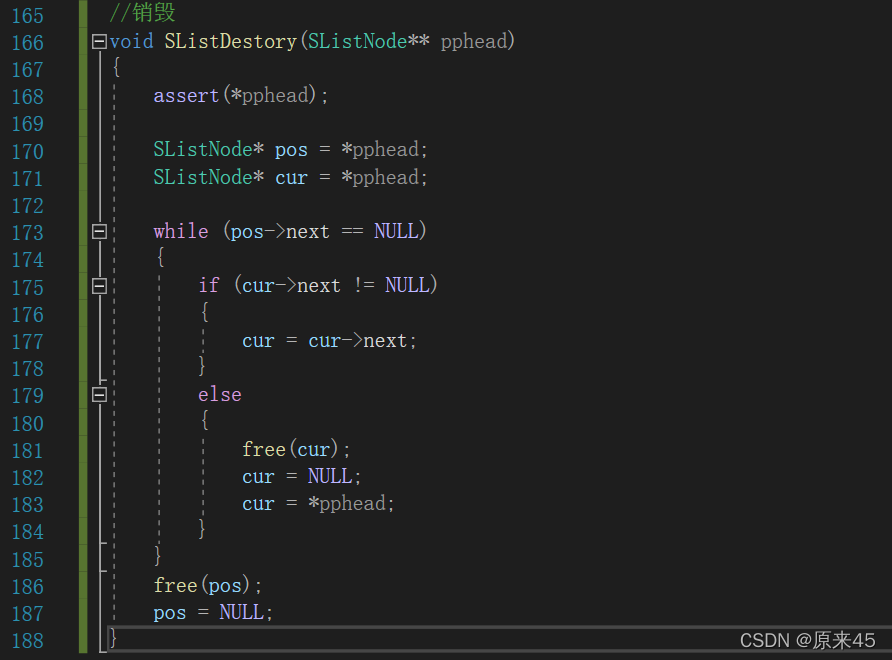Click the while keyword
This screenshot has width=892, height=660.
[x=181, y=231]
